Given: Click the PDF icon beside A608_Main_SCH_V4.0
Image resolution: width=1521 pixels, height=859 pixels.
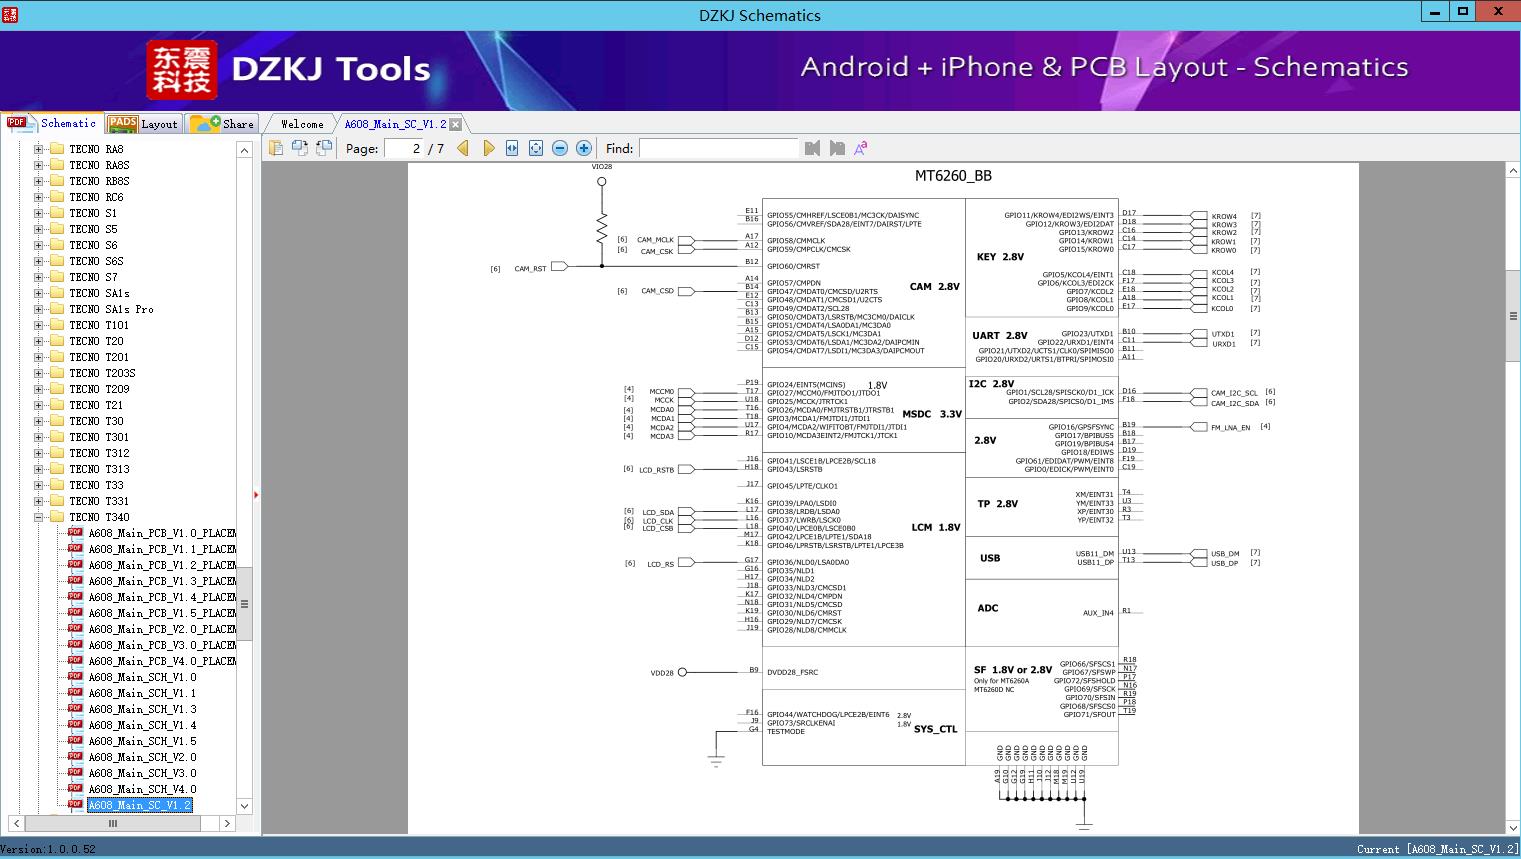Looking at the screenshot, I should (75, 789).
